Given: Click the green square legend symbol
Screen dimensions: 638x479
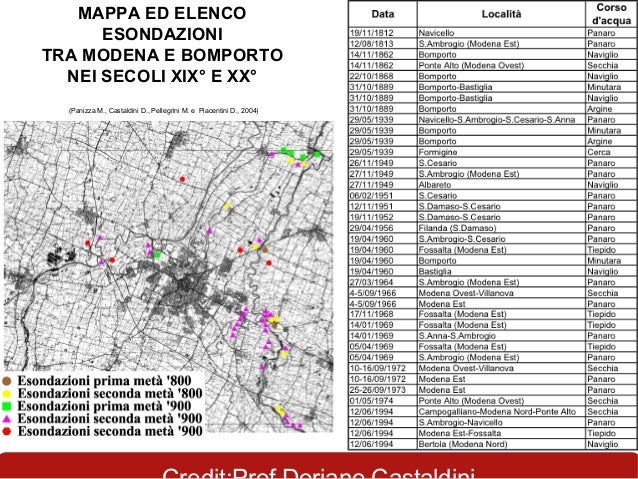Looking at the screenshot, I should (x=7, y=406).
